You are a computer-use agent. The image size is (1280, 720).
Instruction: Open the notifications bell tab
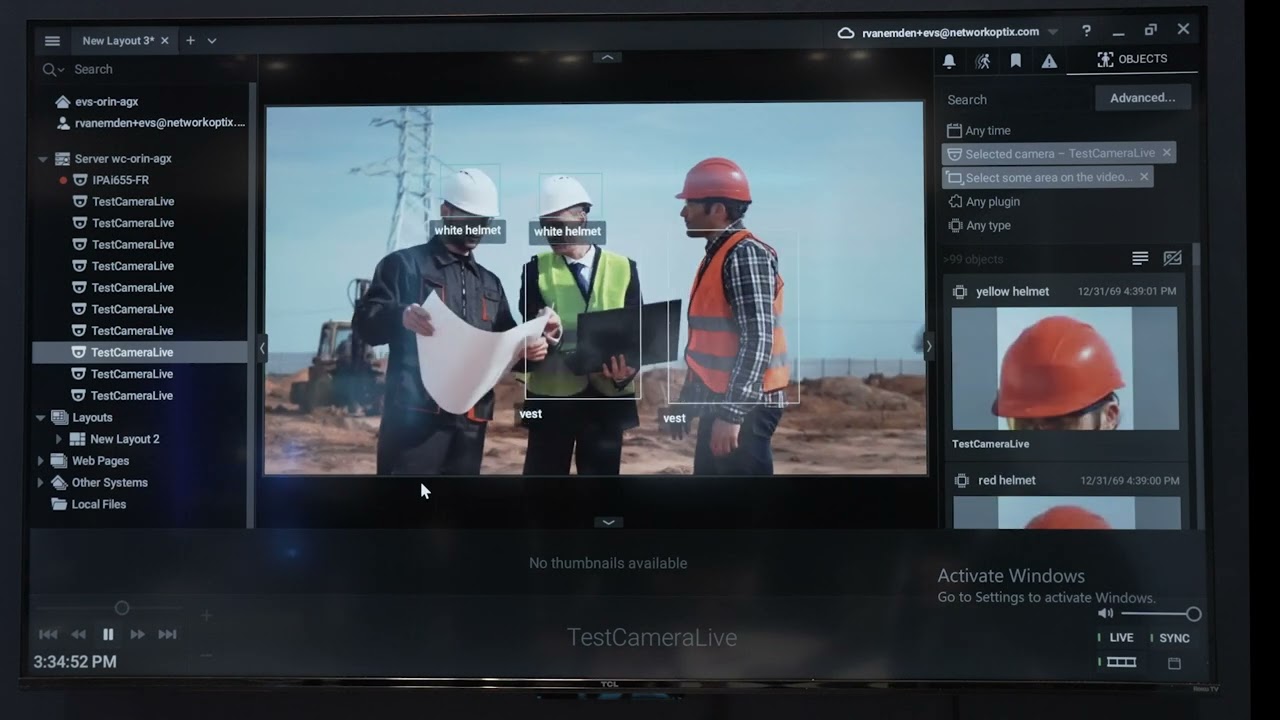click(x=949, y=61)
